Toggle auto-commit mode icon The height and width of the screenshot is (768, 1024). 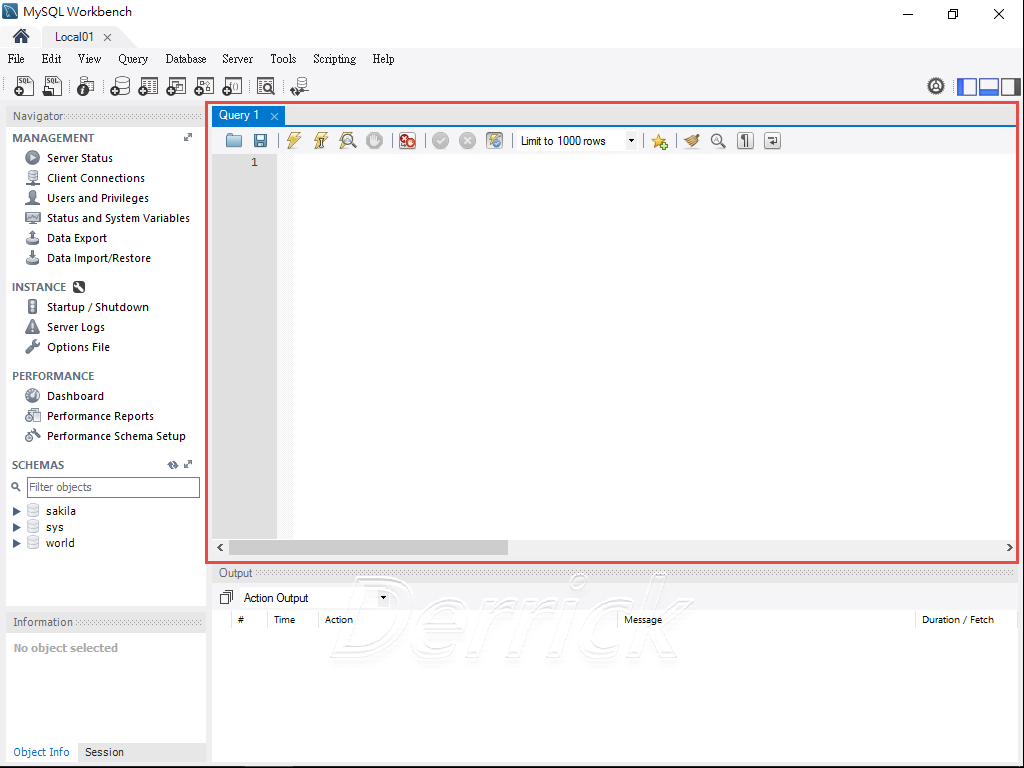click(x=494, y=140)
